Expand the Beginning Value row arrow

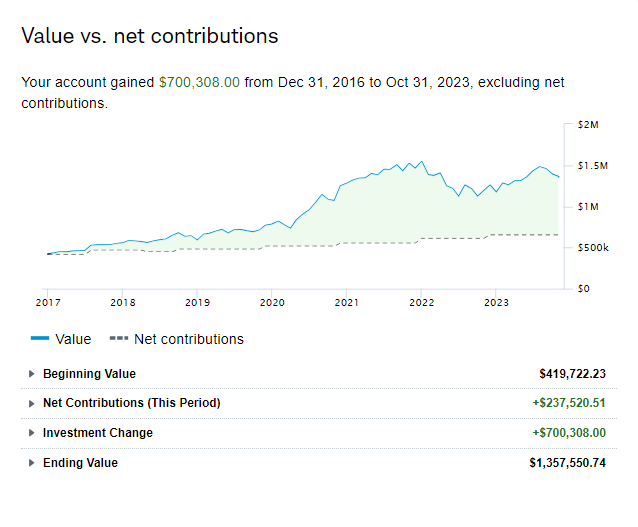(32, 374)
